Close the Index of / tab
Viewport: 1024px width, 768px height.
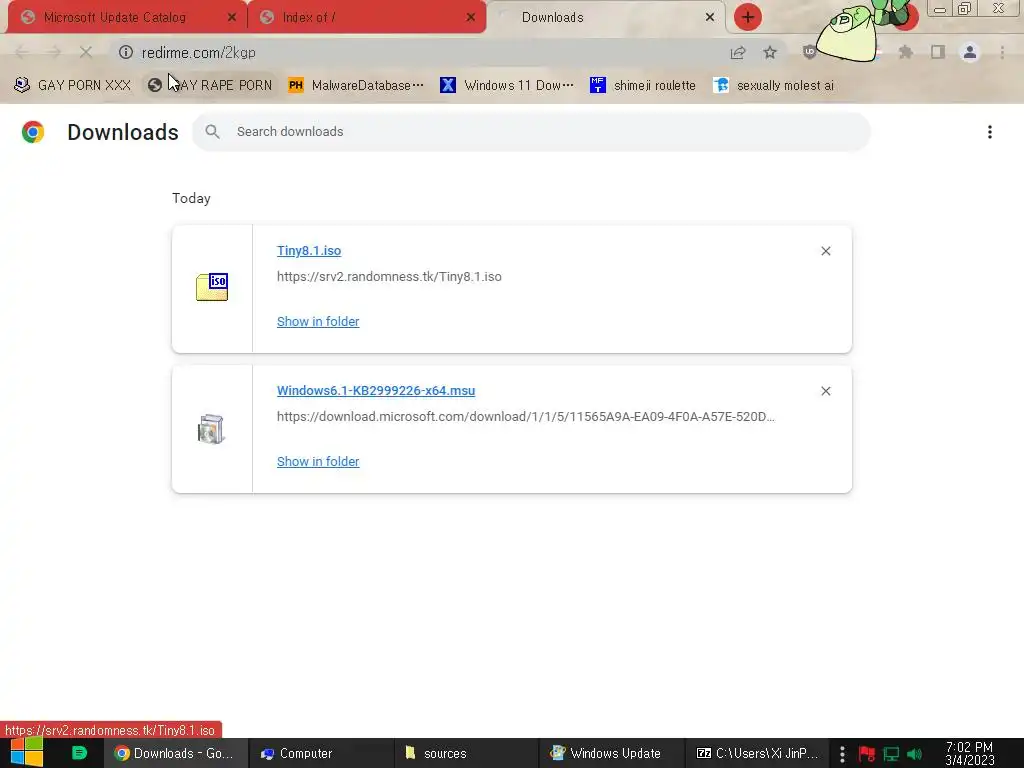(x=471, y=18)
